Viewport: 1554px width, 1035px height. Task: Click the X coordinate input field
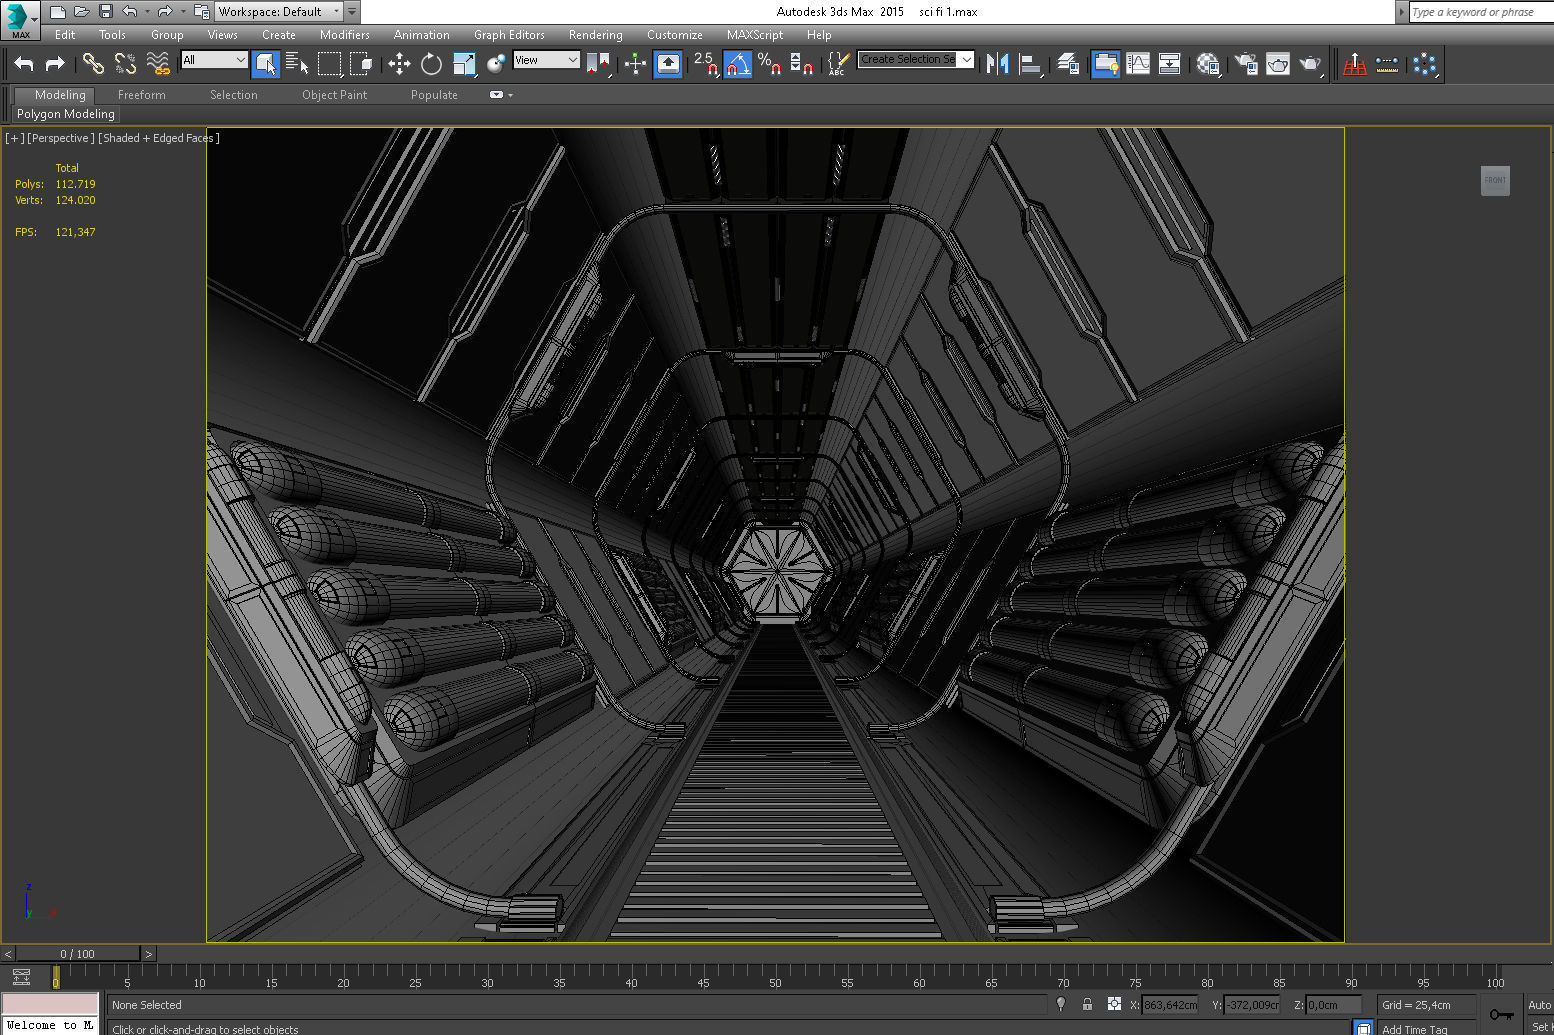[x=1170, y=1005]
